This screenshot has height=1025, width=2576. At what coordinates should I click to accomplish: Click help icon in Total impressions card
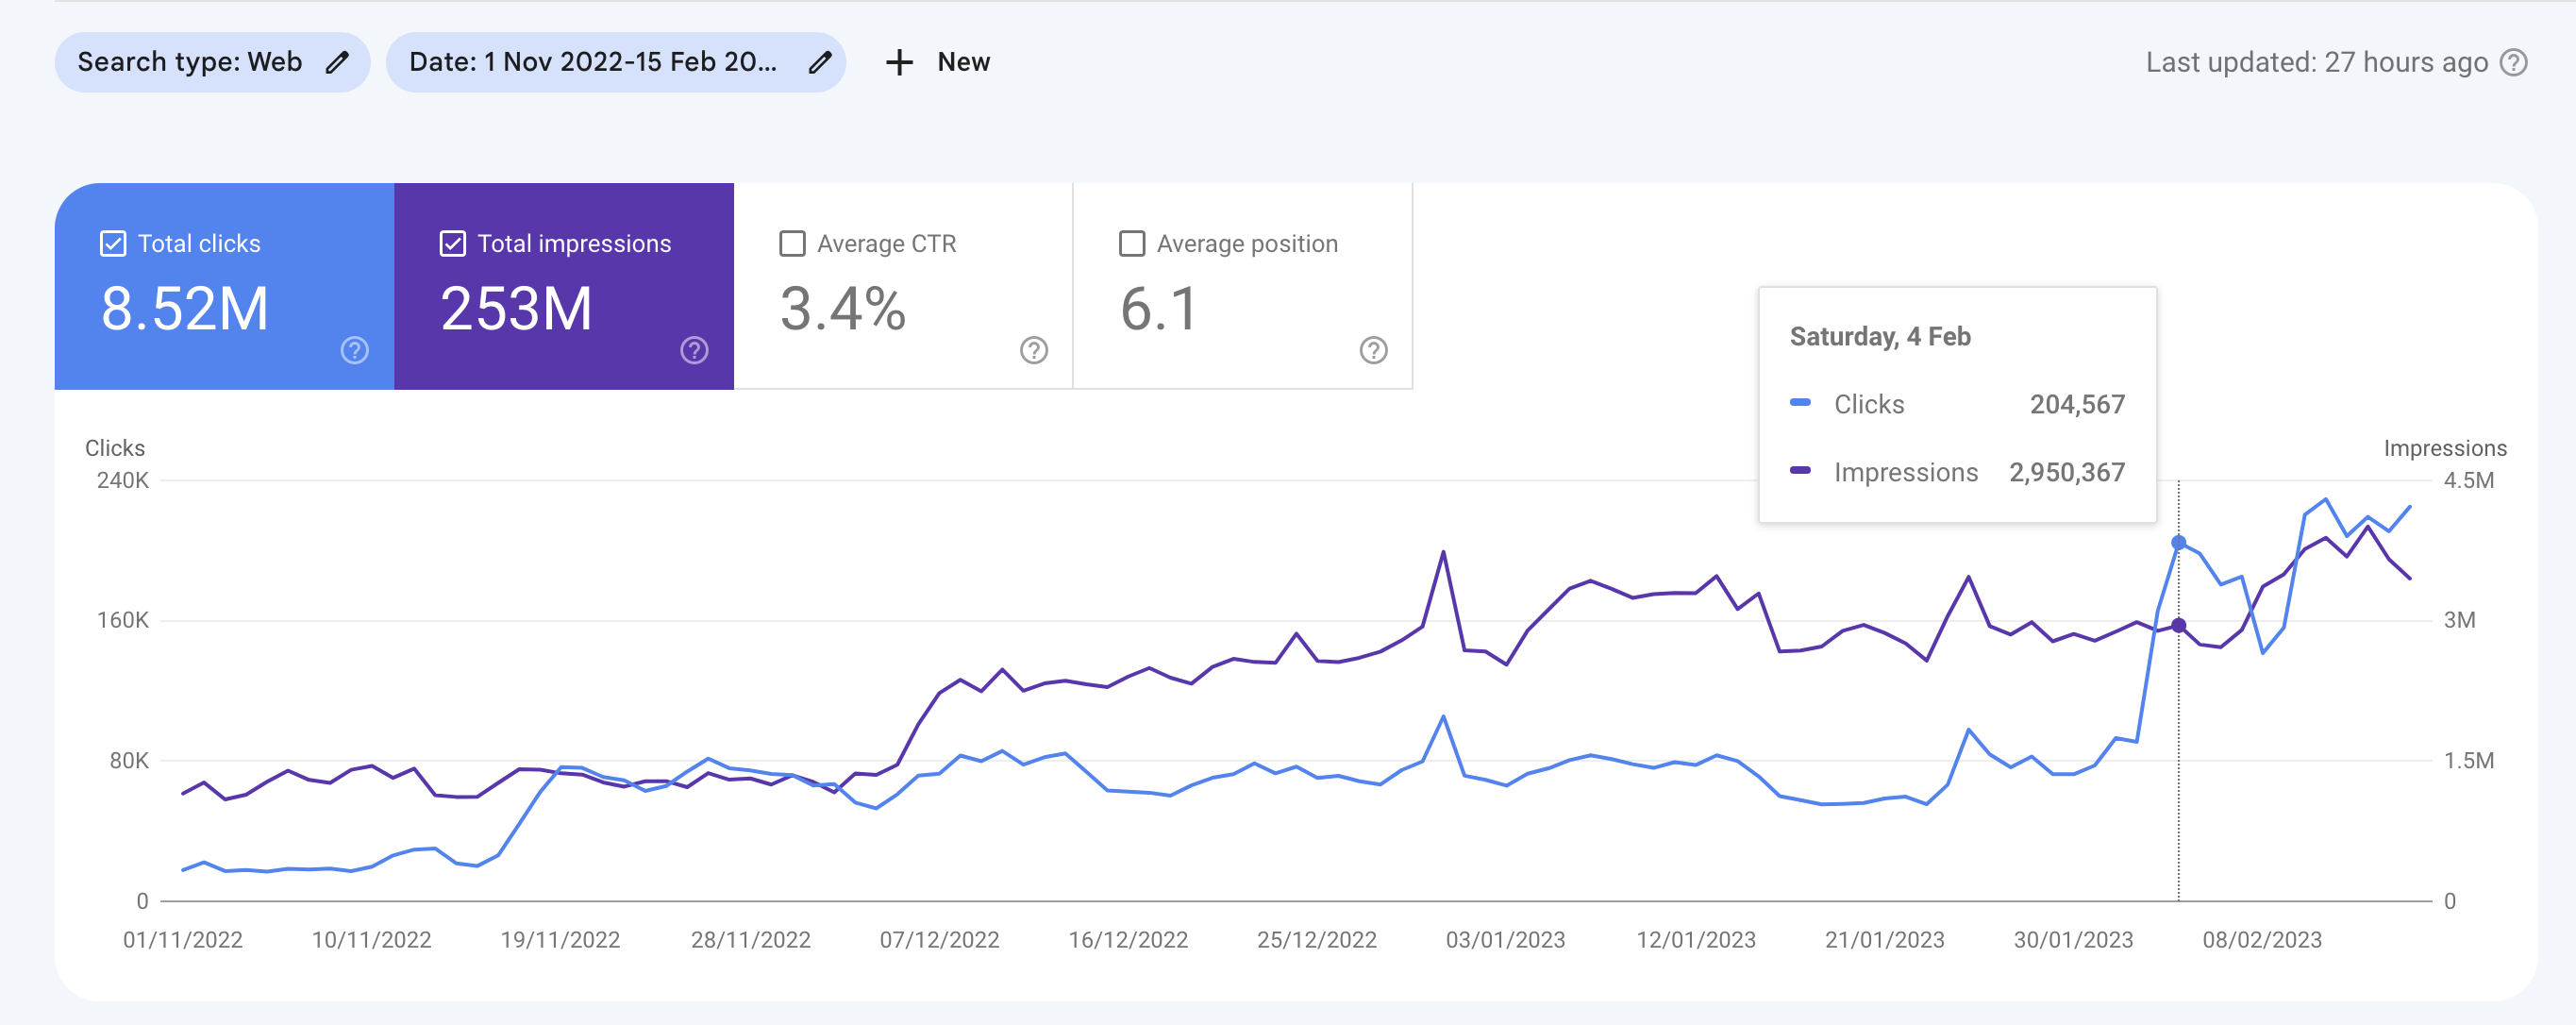tap(694, 350)
